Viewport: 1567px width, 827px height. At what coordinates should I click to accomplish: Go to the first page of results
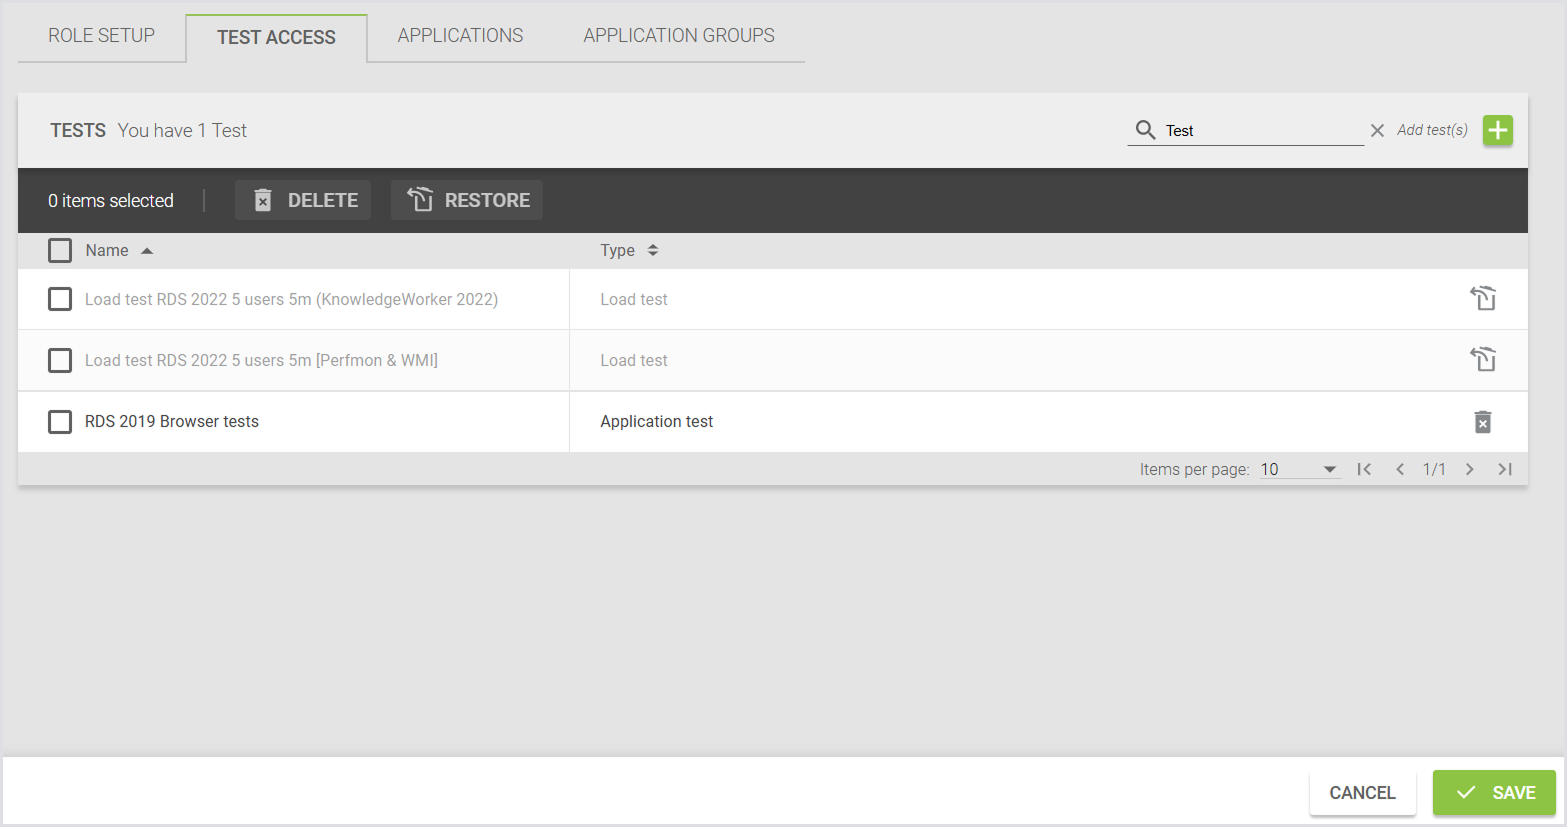[x=1364, y=469]
